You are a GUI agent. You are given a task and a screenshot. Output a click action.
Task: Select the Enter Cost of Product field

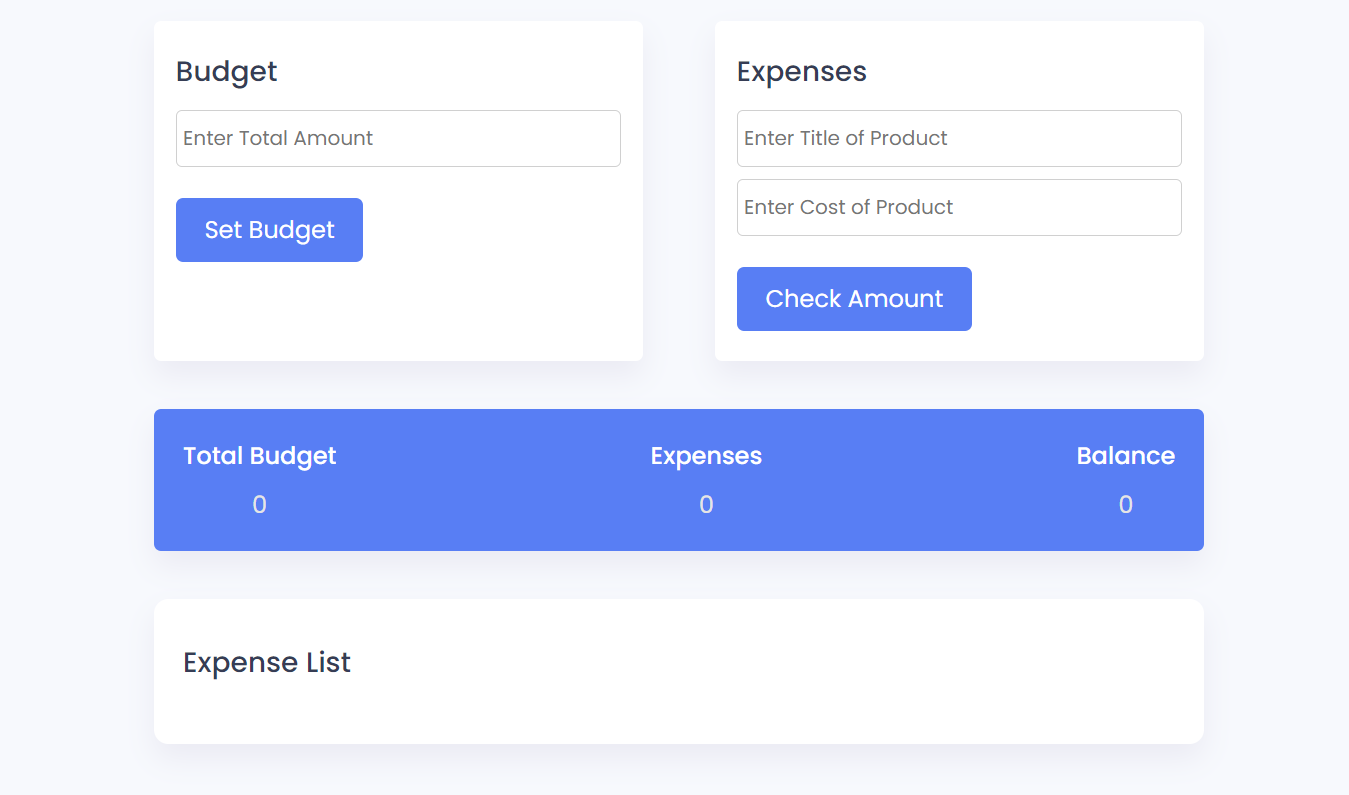pos(958,207)
